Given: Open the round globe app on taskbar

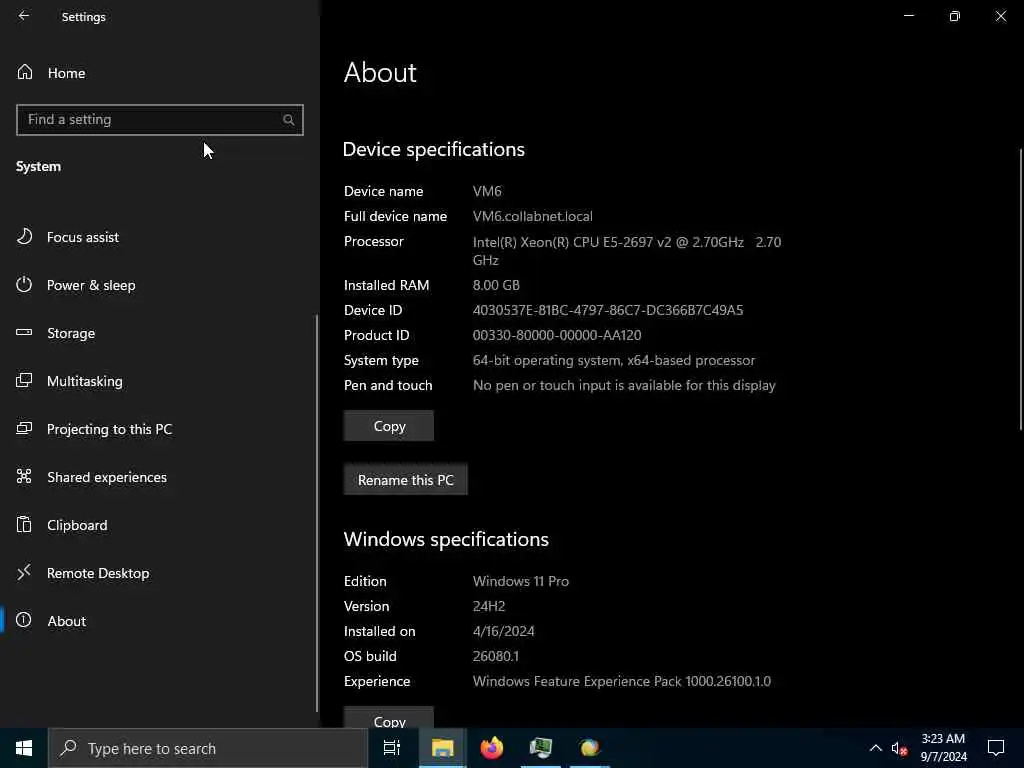Looking at the screenshot, I should coord(590,748).
